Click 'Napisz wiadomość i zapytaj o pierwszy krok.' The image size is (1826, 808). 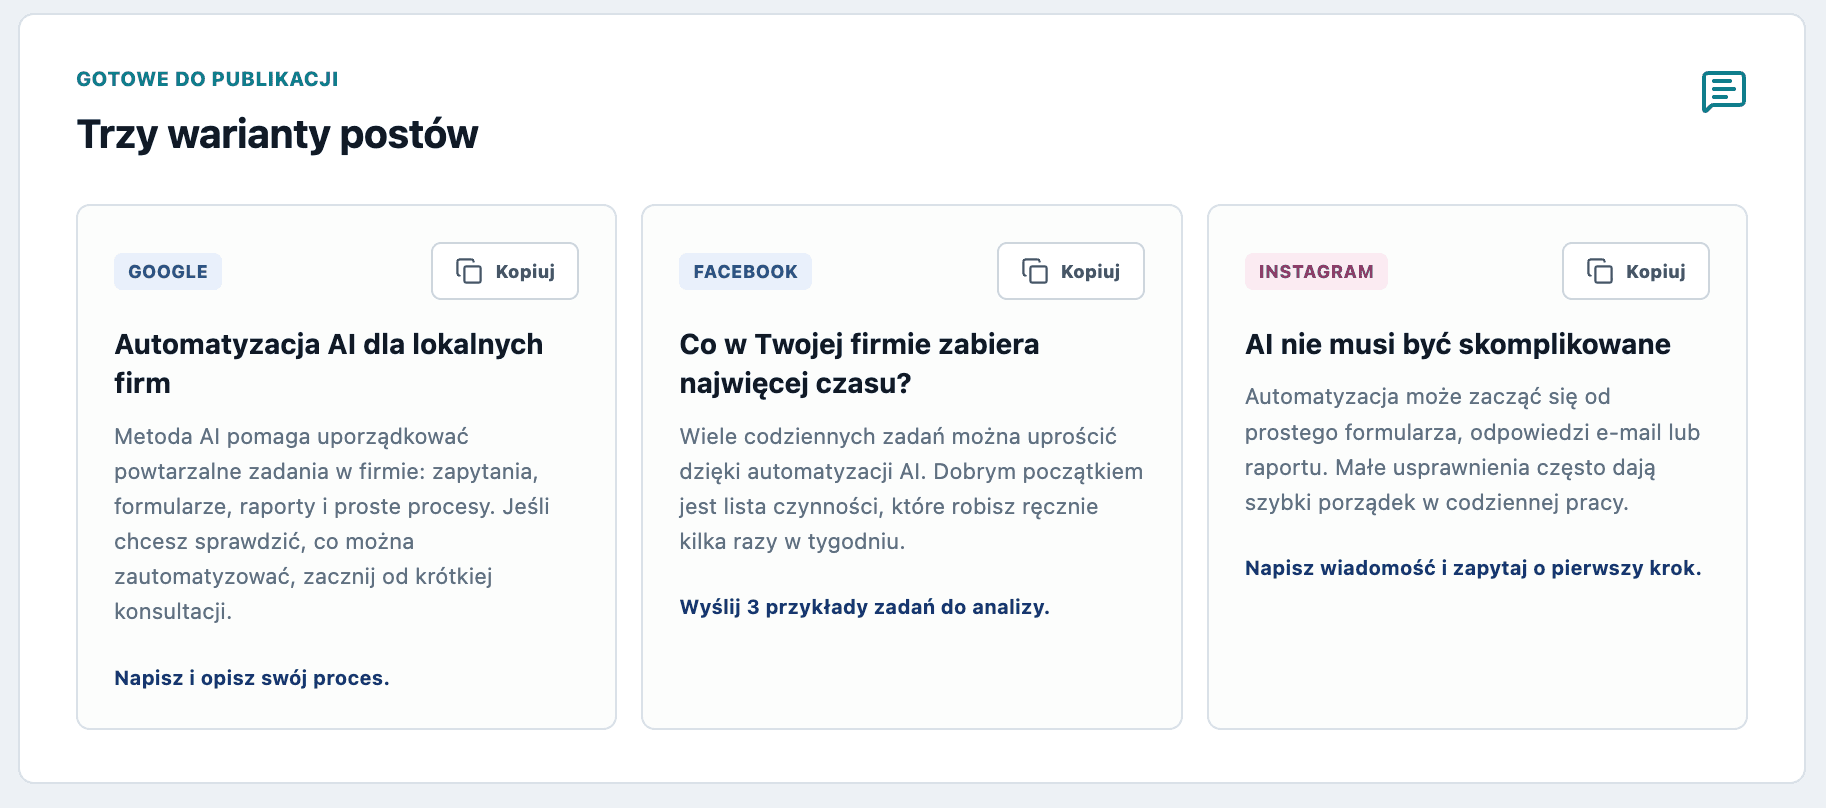pos(1473,568)
